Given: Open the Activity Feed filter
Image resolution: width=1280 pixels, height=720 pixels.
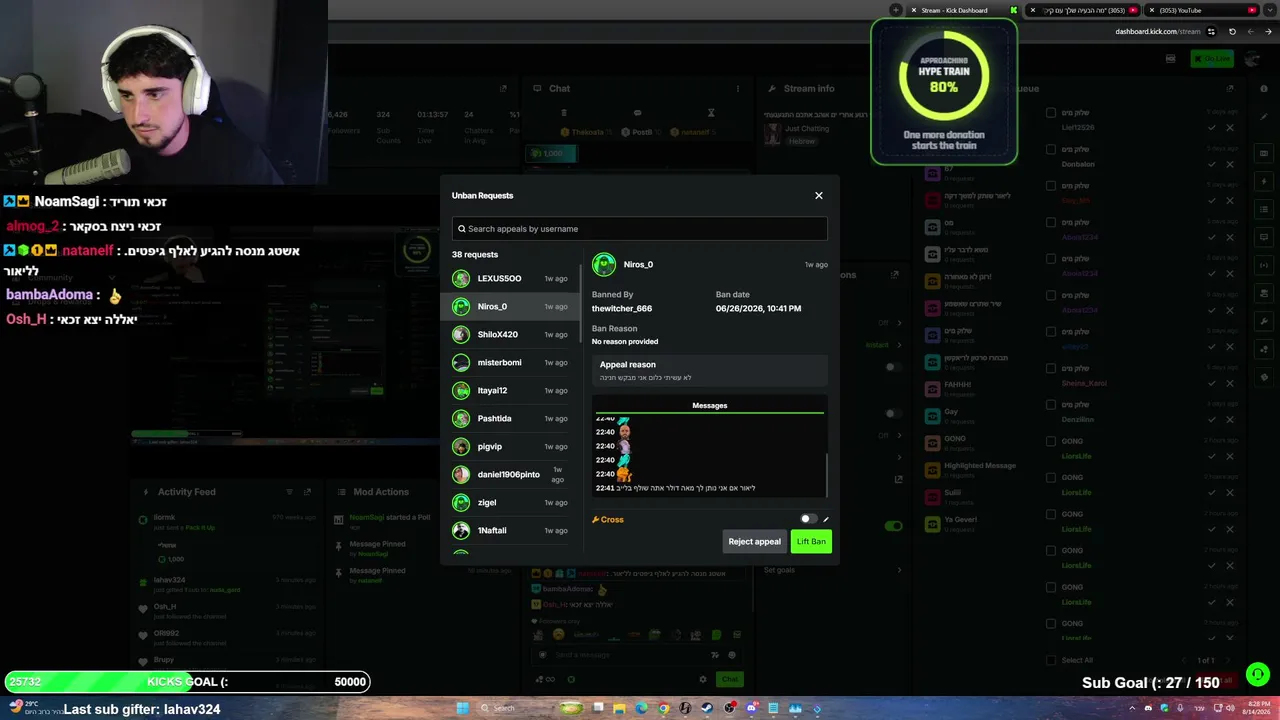Looking at the screenshot, I should (x=290, y=492).
